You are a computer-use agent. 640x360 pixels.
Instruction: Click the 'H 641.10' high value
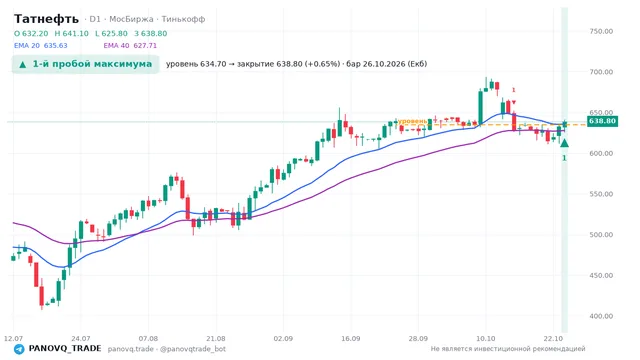pyautogui.click(x=71, y=33)
